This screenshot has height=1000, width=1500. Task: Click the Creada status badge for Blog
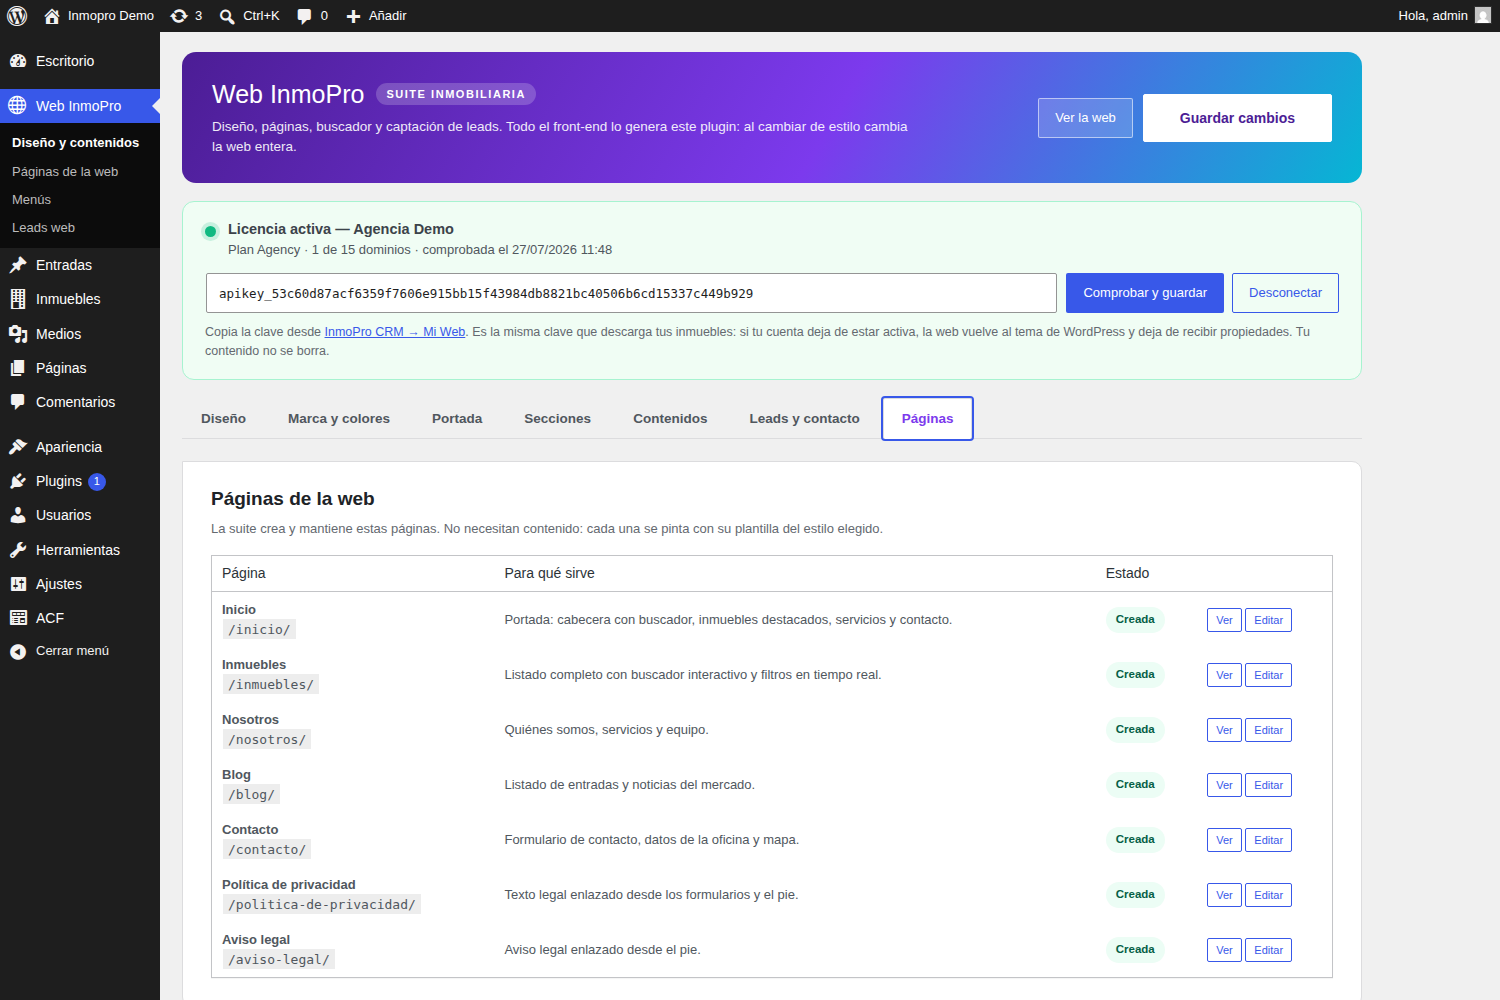[x=1135, y=785]
